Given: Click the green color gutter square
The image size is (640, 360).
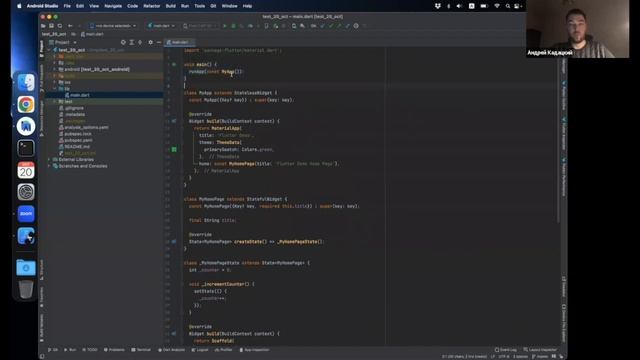Looking at the screenshot, I should click(x=174, y=149).
